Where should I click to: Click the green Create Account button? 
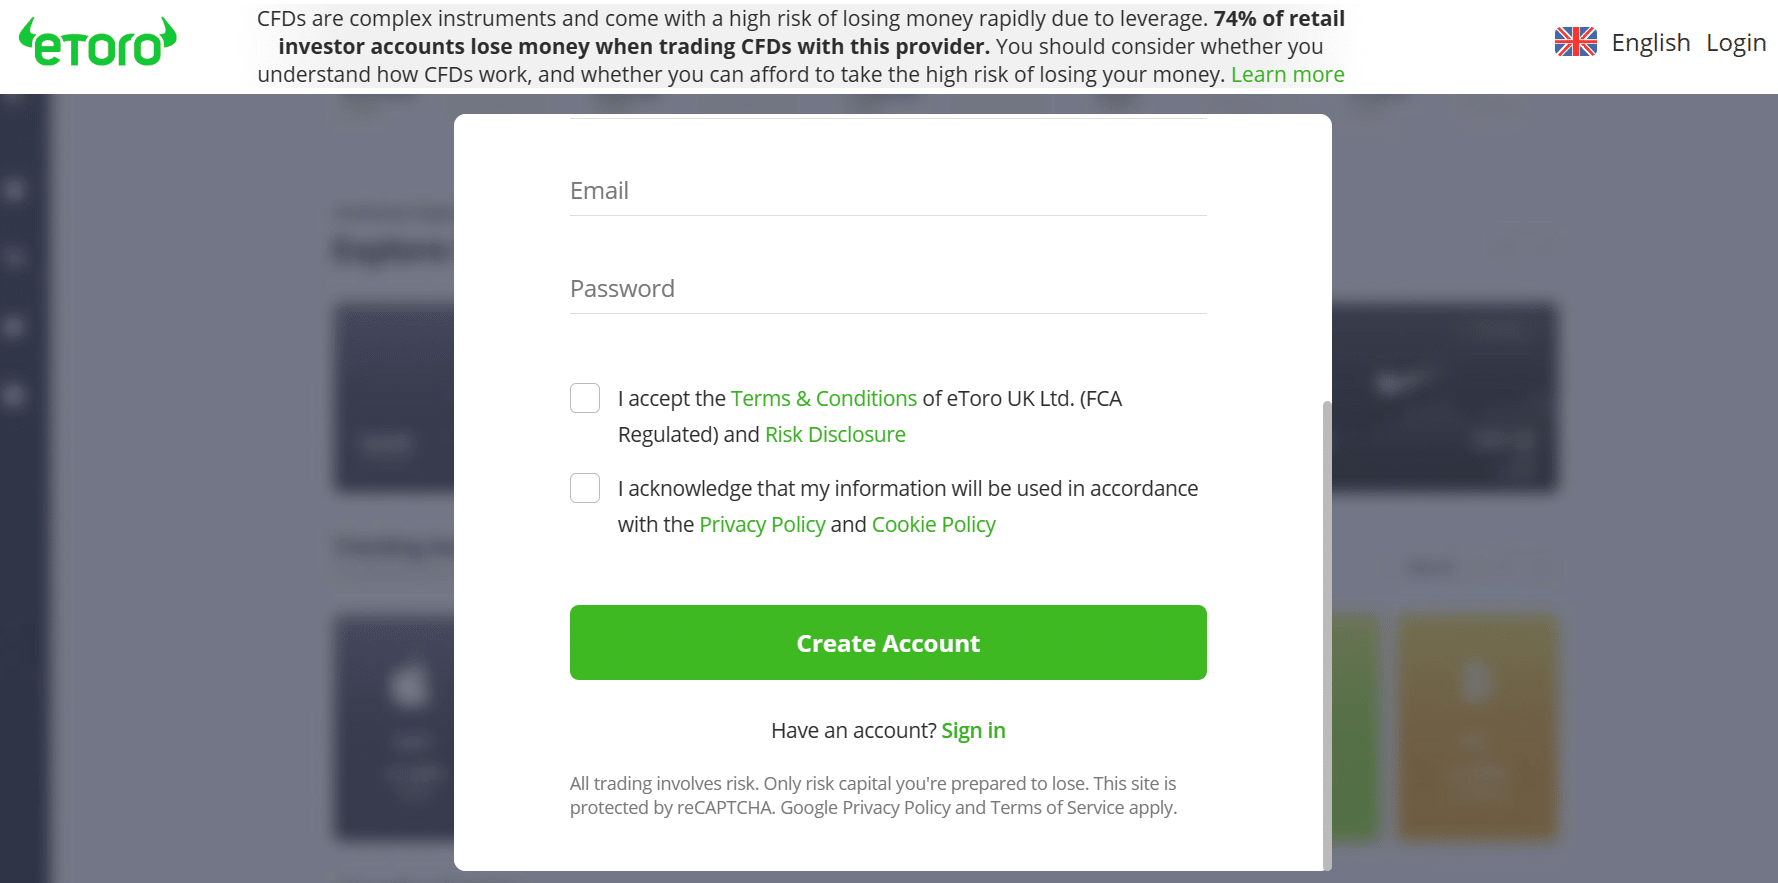coord(888,642)
